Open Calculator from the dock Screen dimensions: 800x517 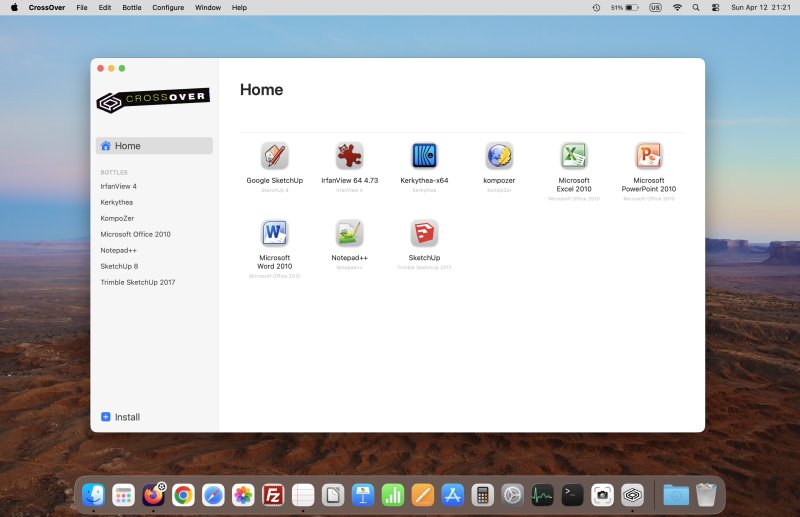[483, 495]
